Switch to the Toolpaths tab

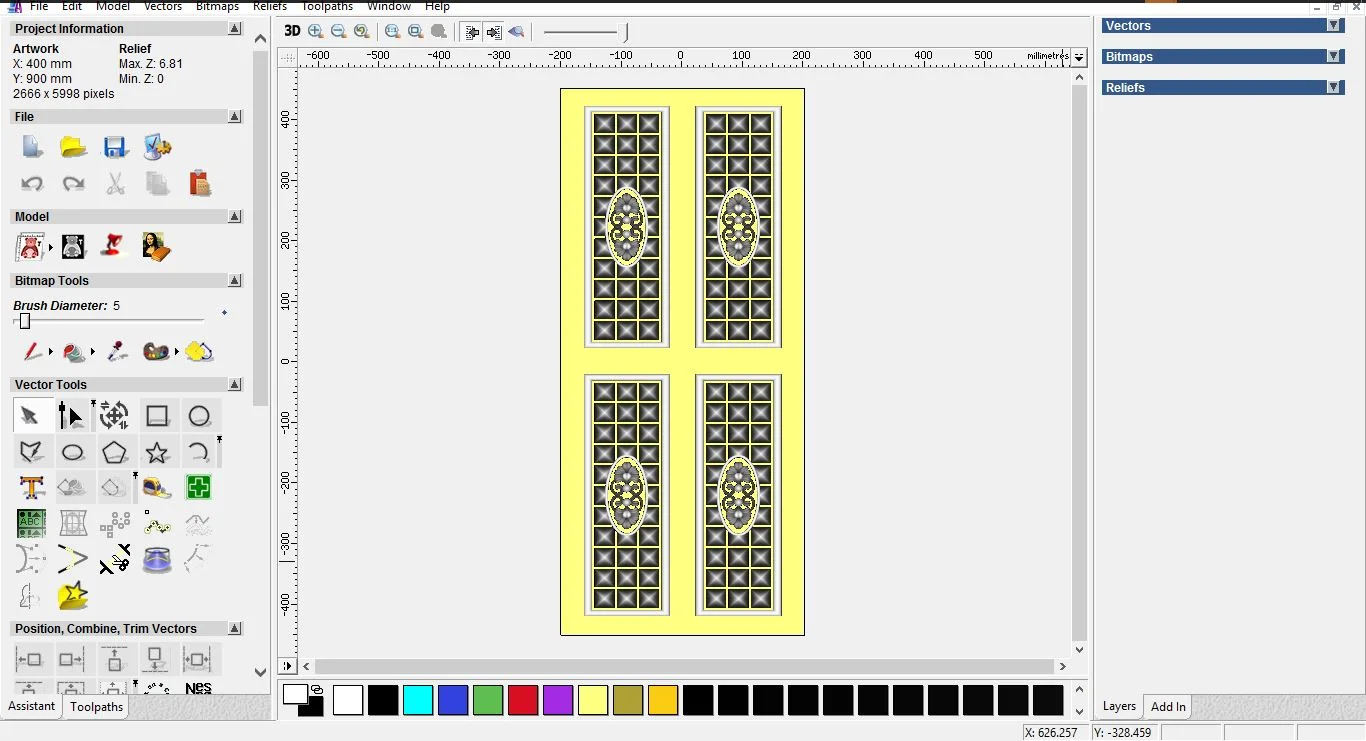96,707
